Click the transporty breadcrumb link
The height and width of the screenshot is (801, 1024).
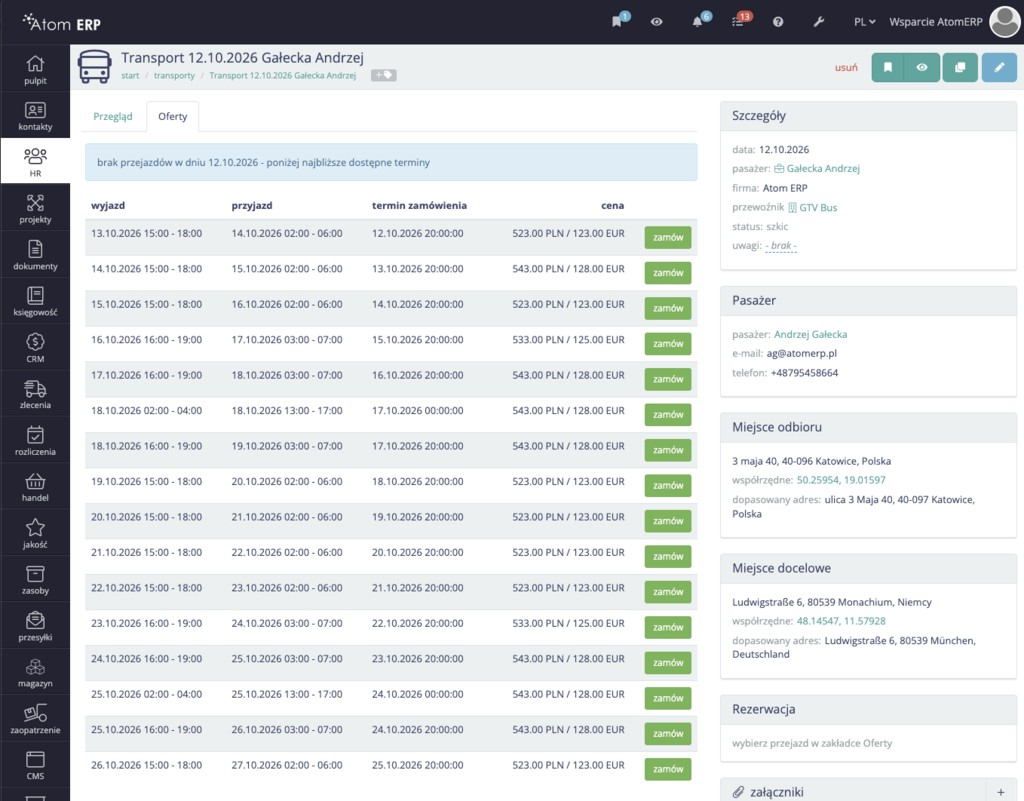(174, 76)
